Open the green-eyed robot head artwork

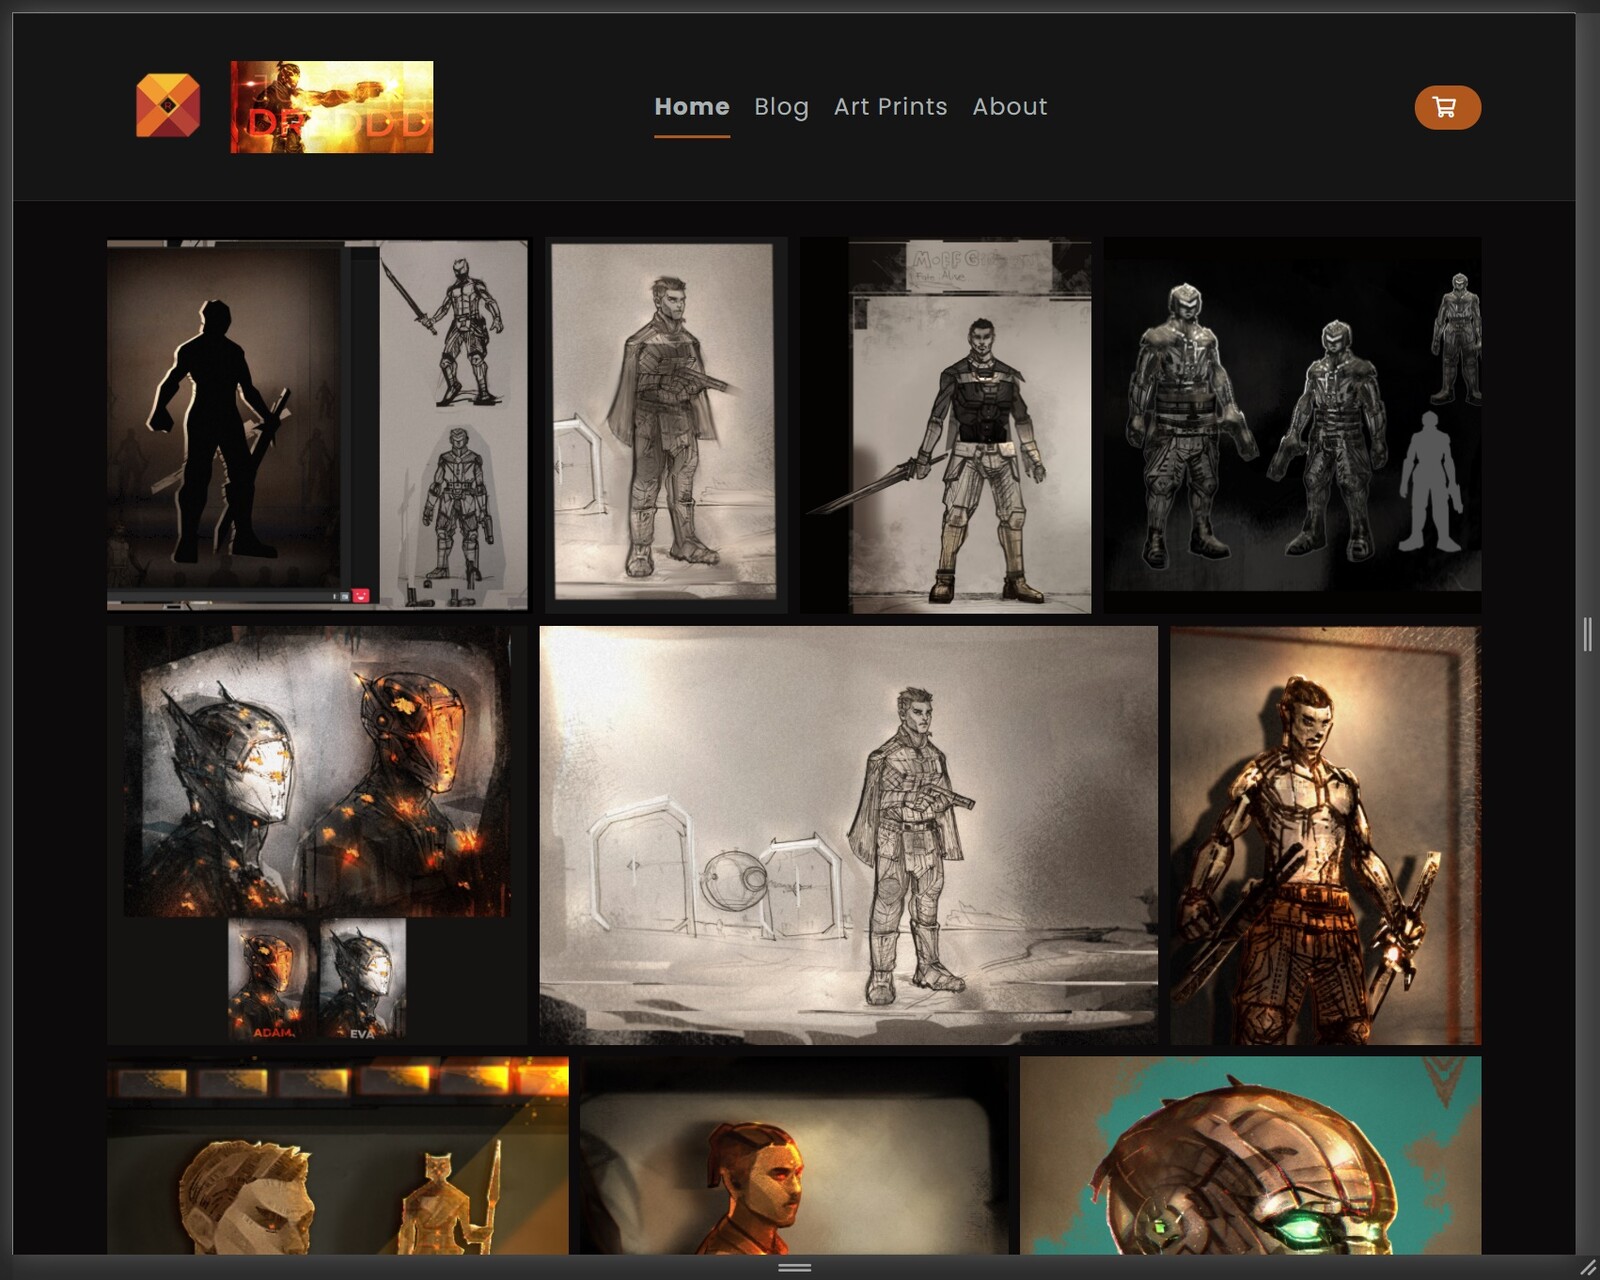point(1250,1155)
